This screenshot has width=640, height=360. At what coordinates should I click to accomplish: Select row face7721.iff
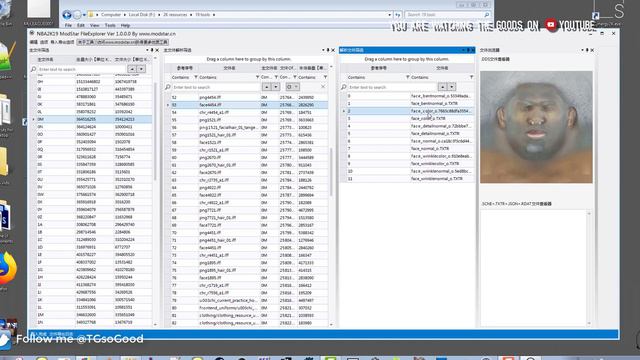click(249, 225)
